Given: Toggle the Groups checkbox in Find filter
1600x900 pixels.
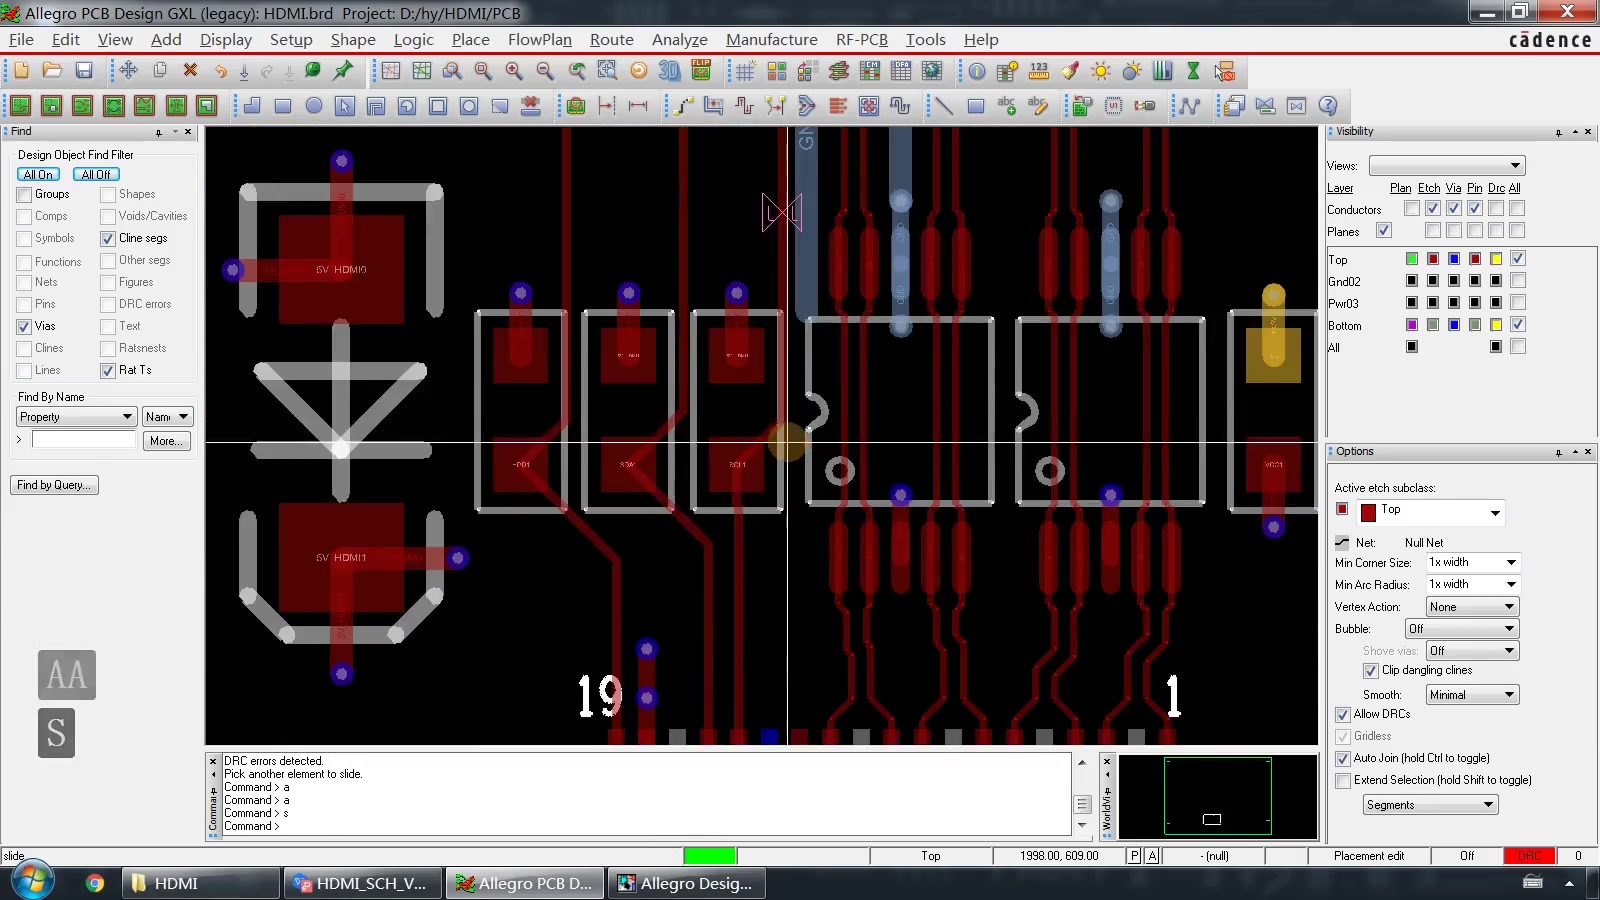Looking at the screenshot, I should [24, 194].
